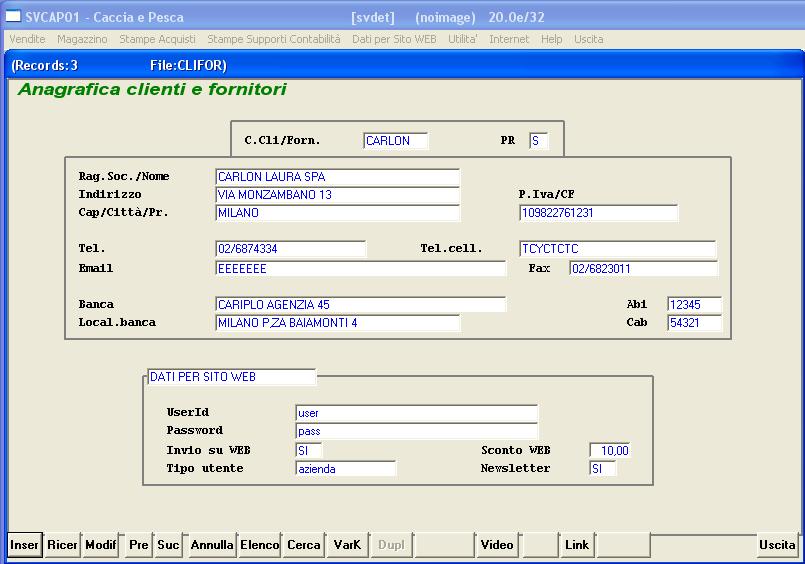
Task: Click the Inser button
Action: click(24, 545)
